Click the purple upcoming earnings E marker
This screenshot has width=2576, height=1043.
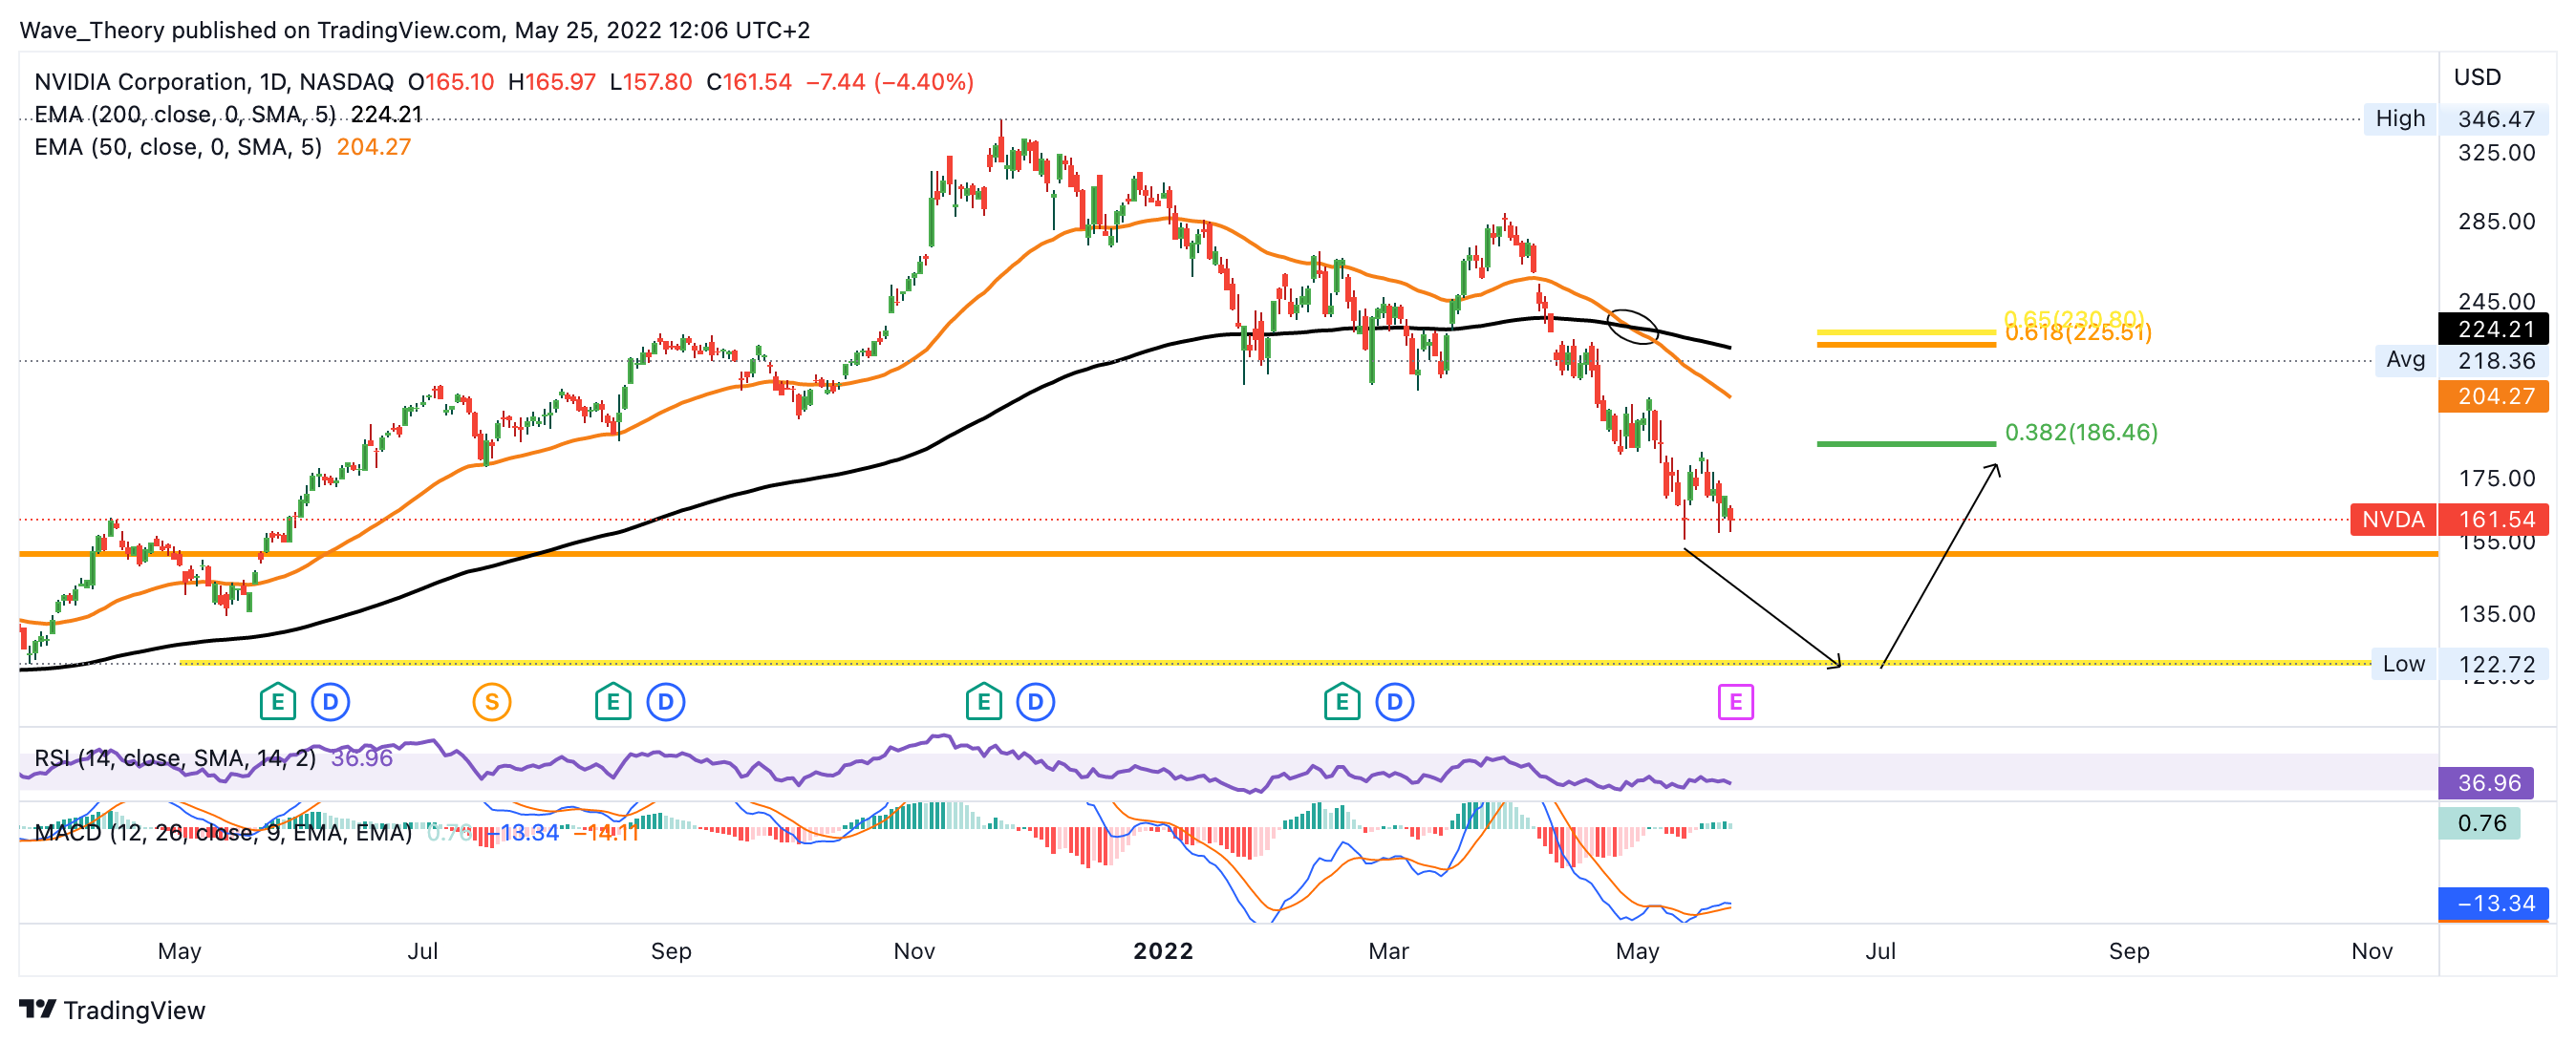click(1735, 702)
